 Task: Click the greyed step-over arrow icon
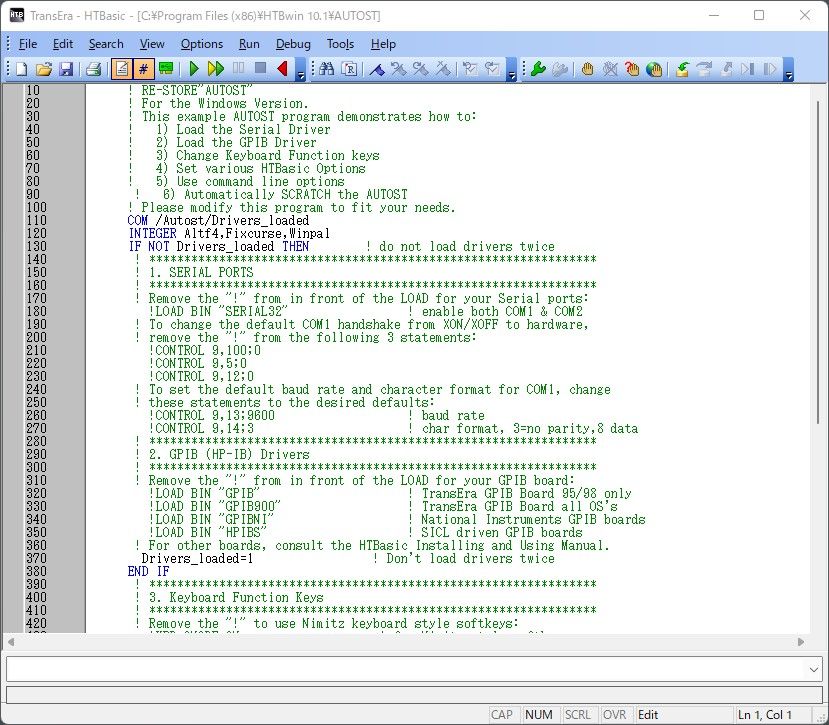(x=704, y=69)
